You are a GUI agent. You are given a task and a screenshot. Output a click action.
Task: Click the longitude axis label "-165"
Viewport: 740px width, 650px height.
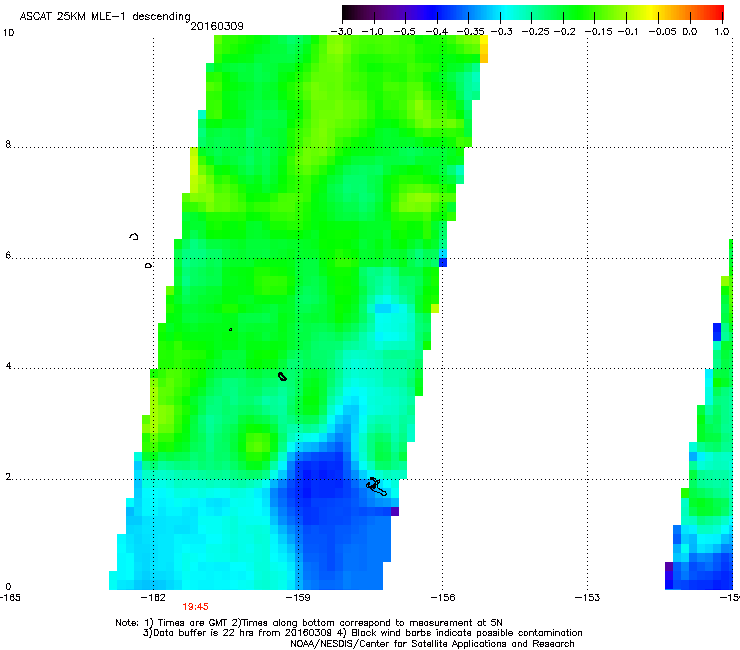(x=10, y=598)
